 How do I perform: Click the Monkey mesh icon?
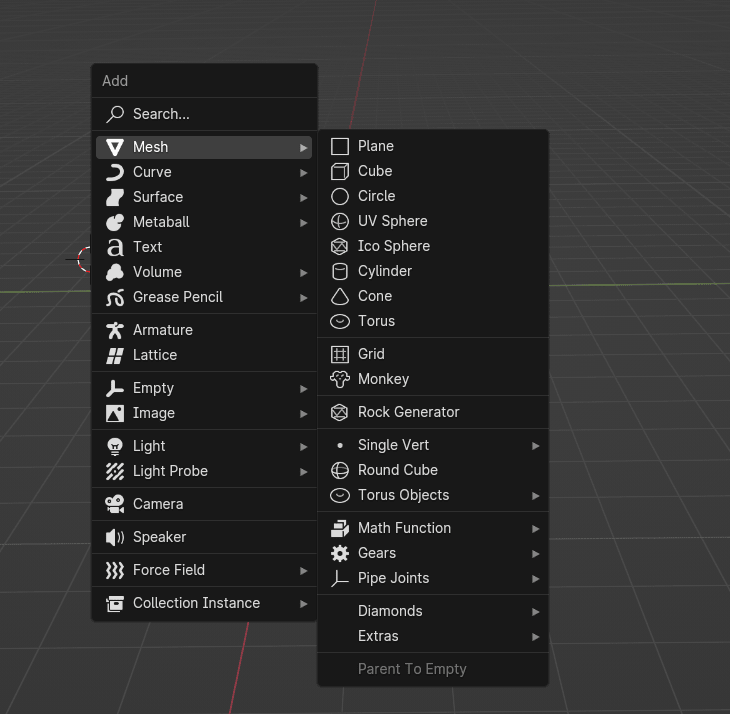[340, 379]
